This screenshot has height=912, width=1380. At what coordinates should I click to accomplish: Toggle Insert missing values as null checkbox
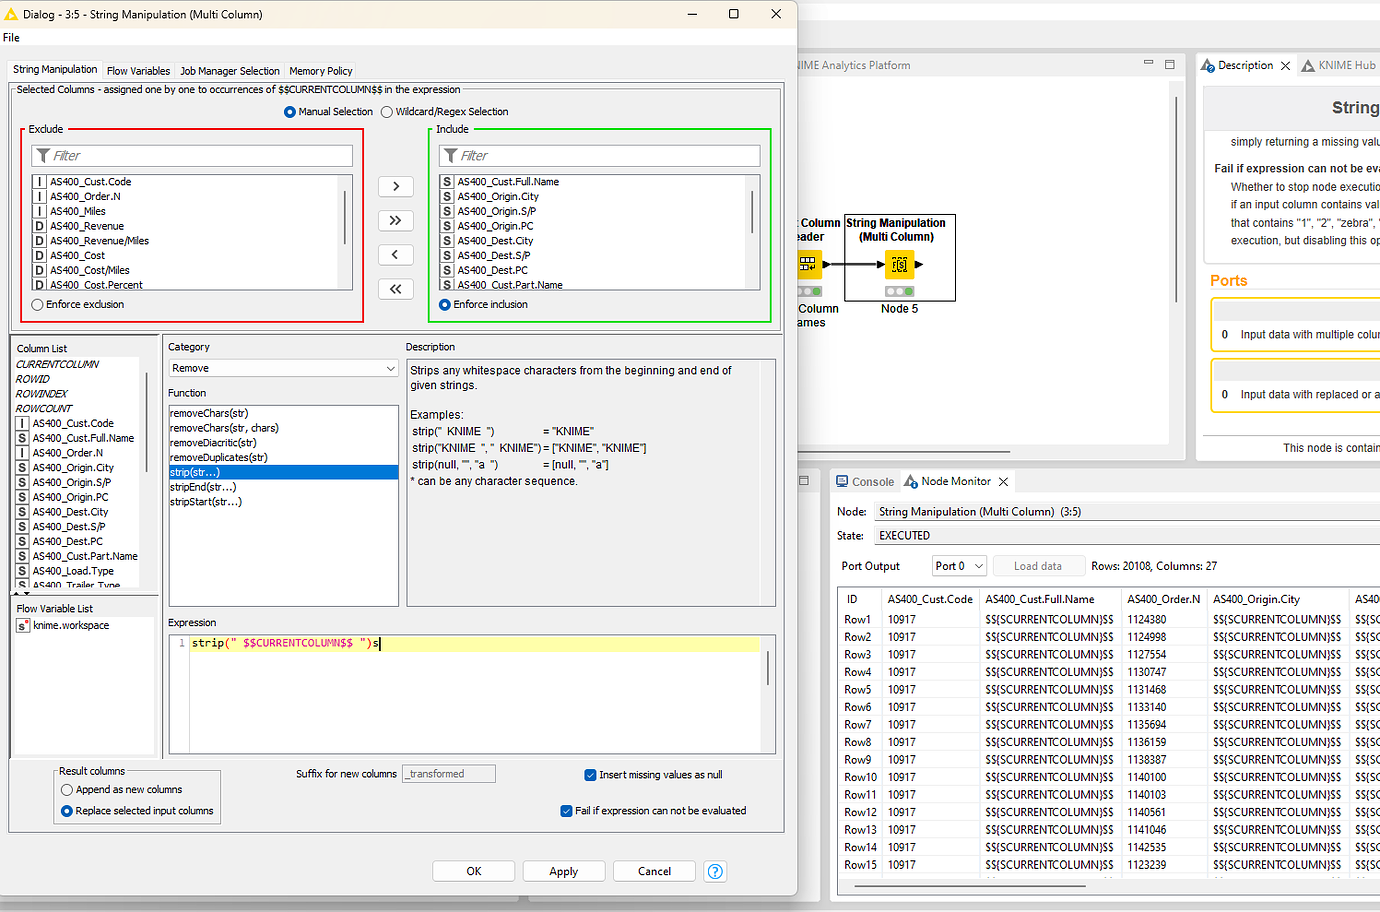[x=590, y=775]
